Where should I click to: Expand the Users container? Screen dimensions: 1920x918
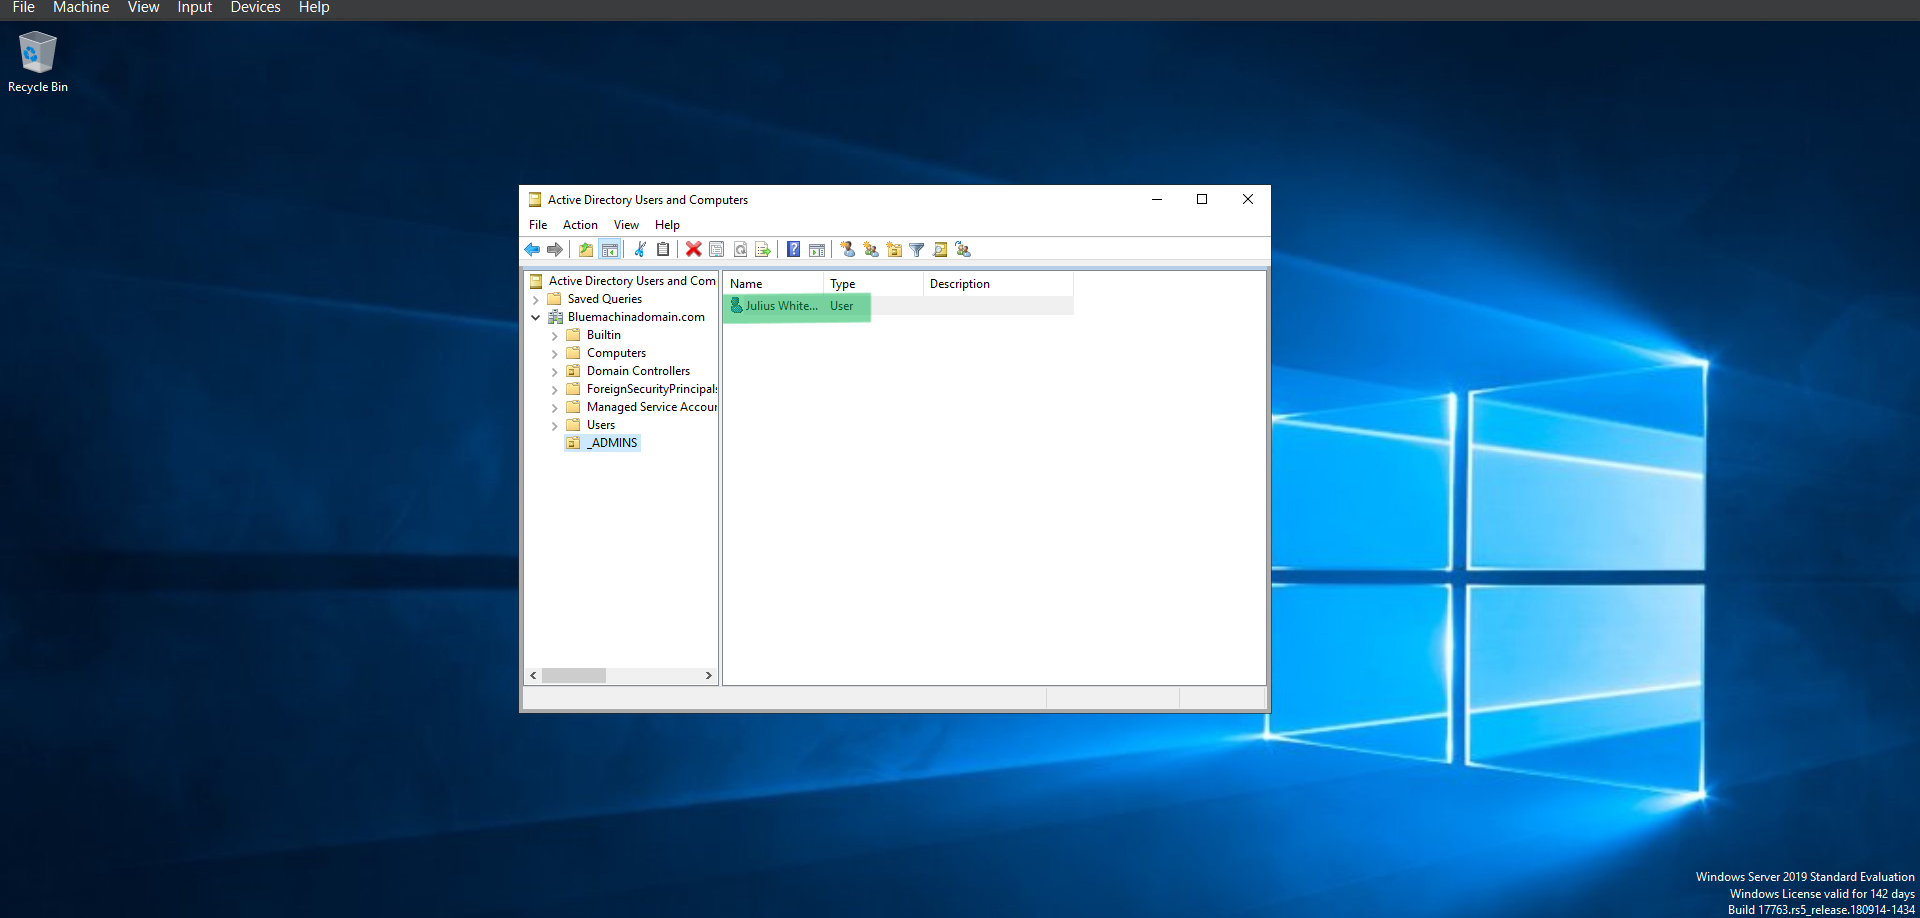[x=555, y=426]
